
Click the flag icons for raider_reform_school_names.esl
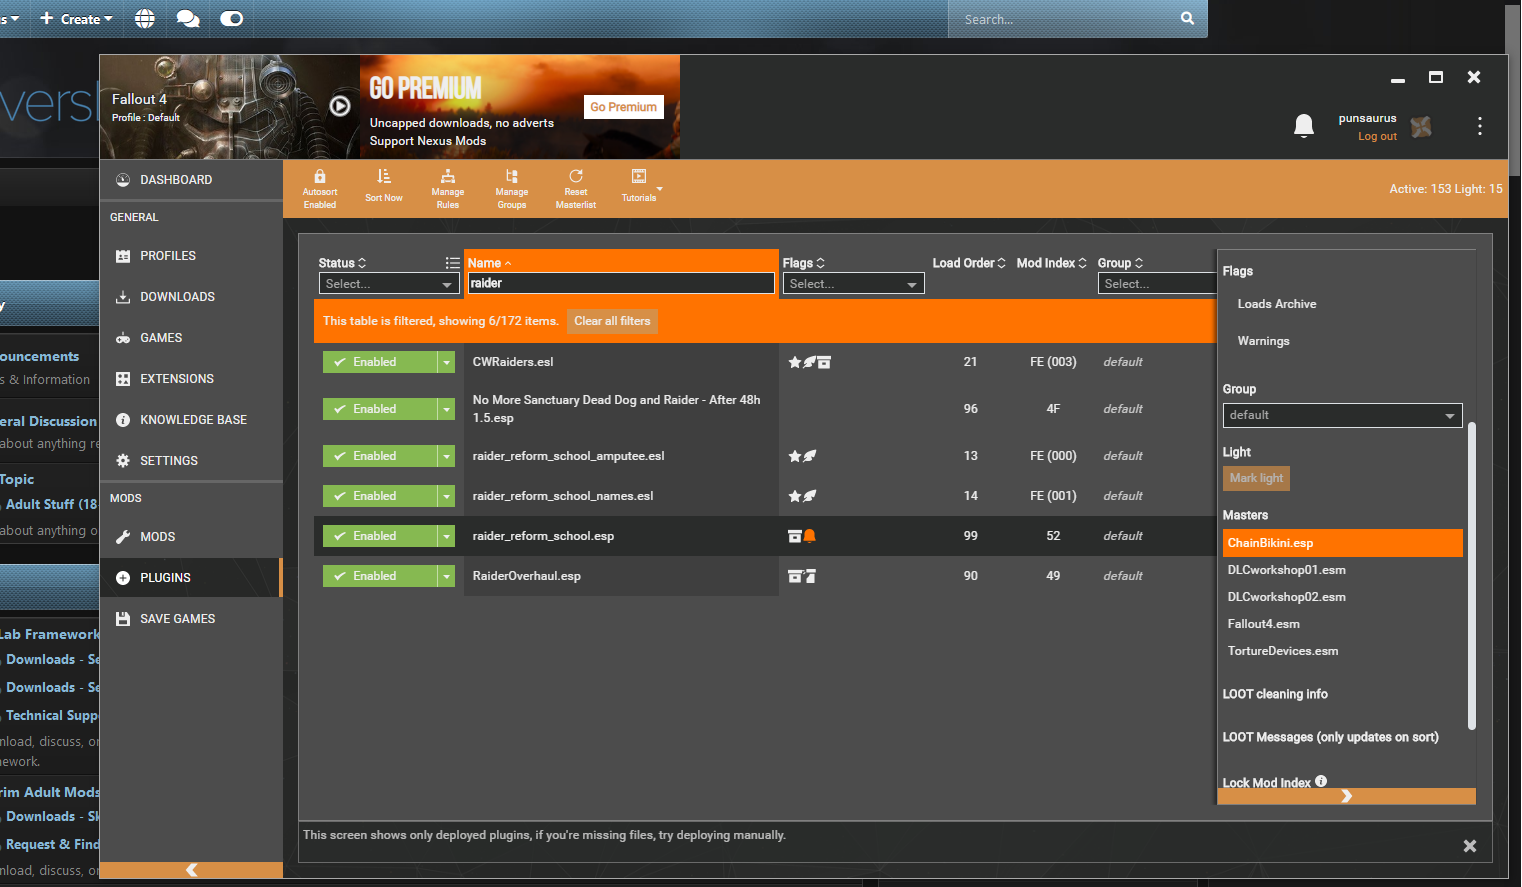tap(802, 496)
